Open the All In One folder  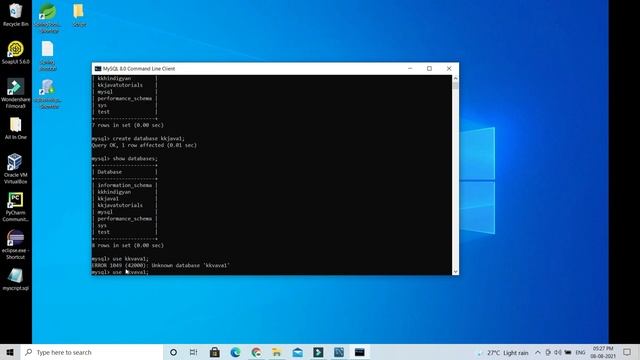[x=16, y=128]
